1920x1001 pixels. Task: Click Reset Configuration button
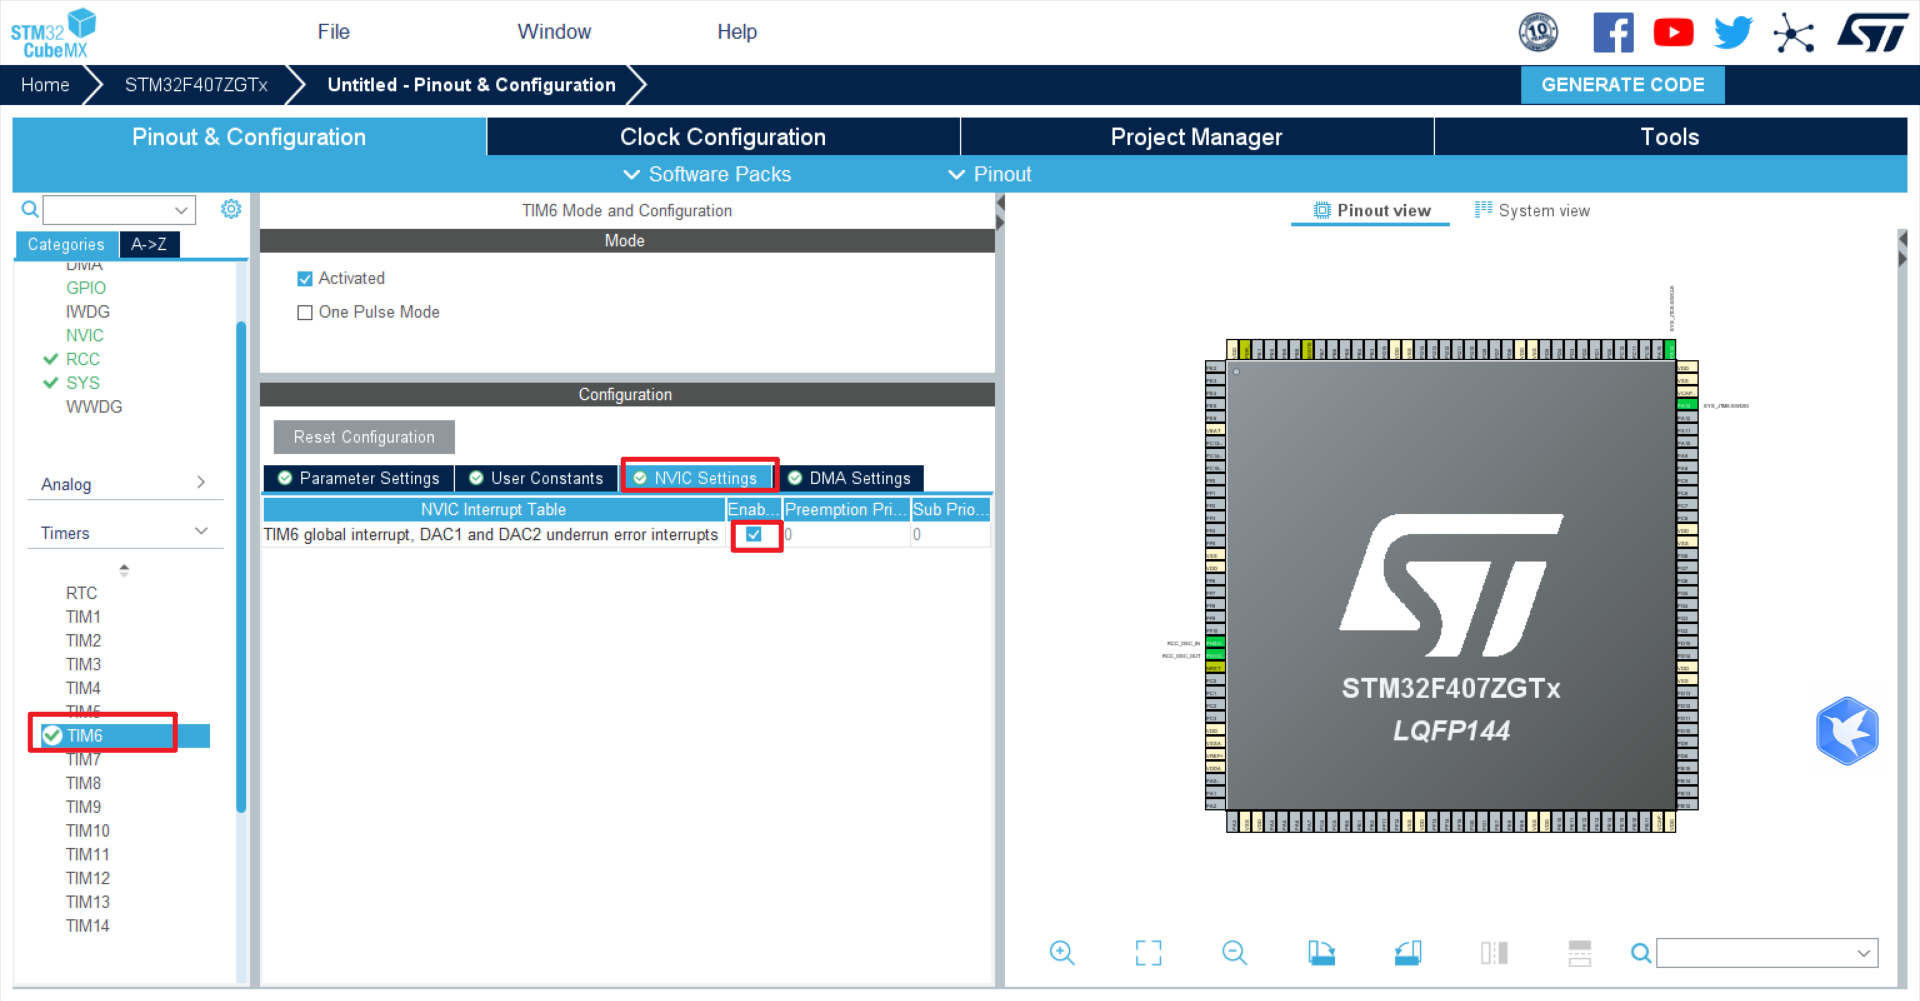coord(364,437)
